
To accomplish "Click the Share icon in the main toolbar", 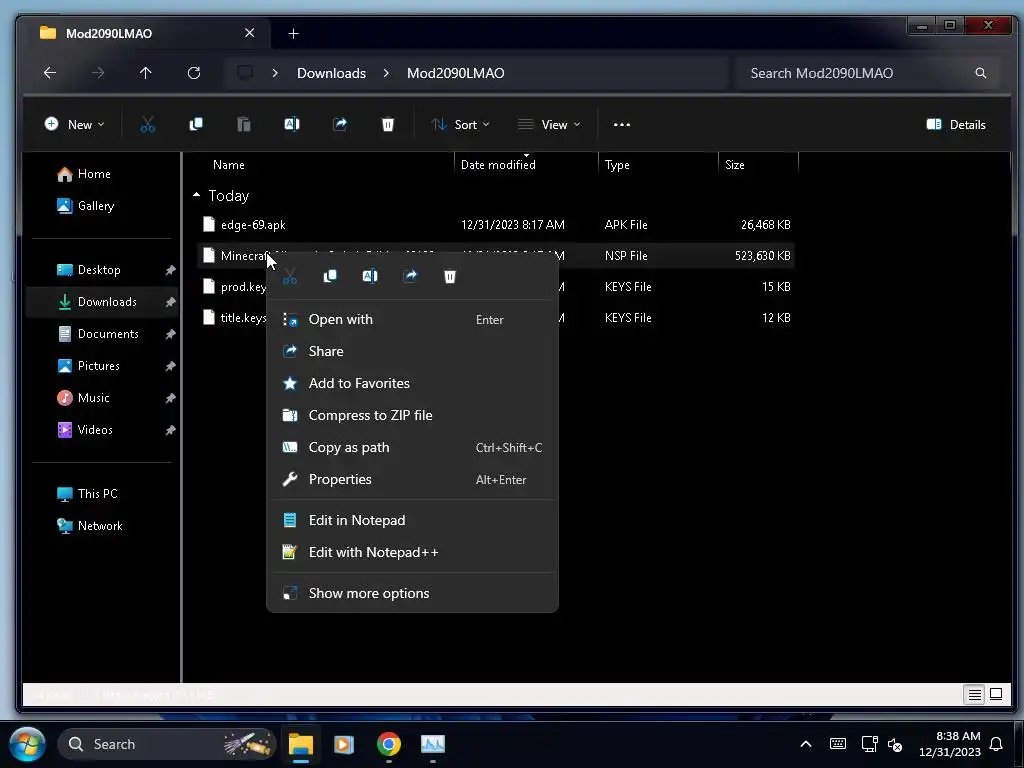I will 340,124.
